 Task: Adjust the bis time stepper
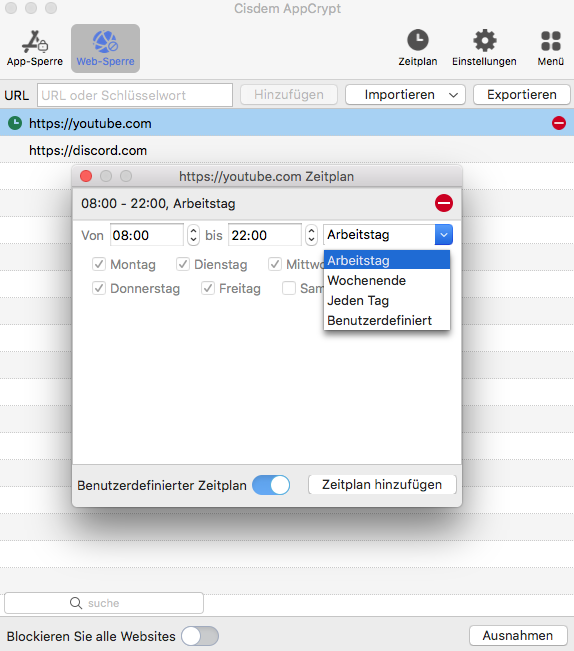(311, 235)
